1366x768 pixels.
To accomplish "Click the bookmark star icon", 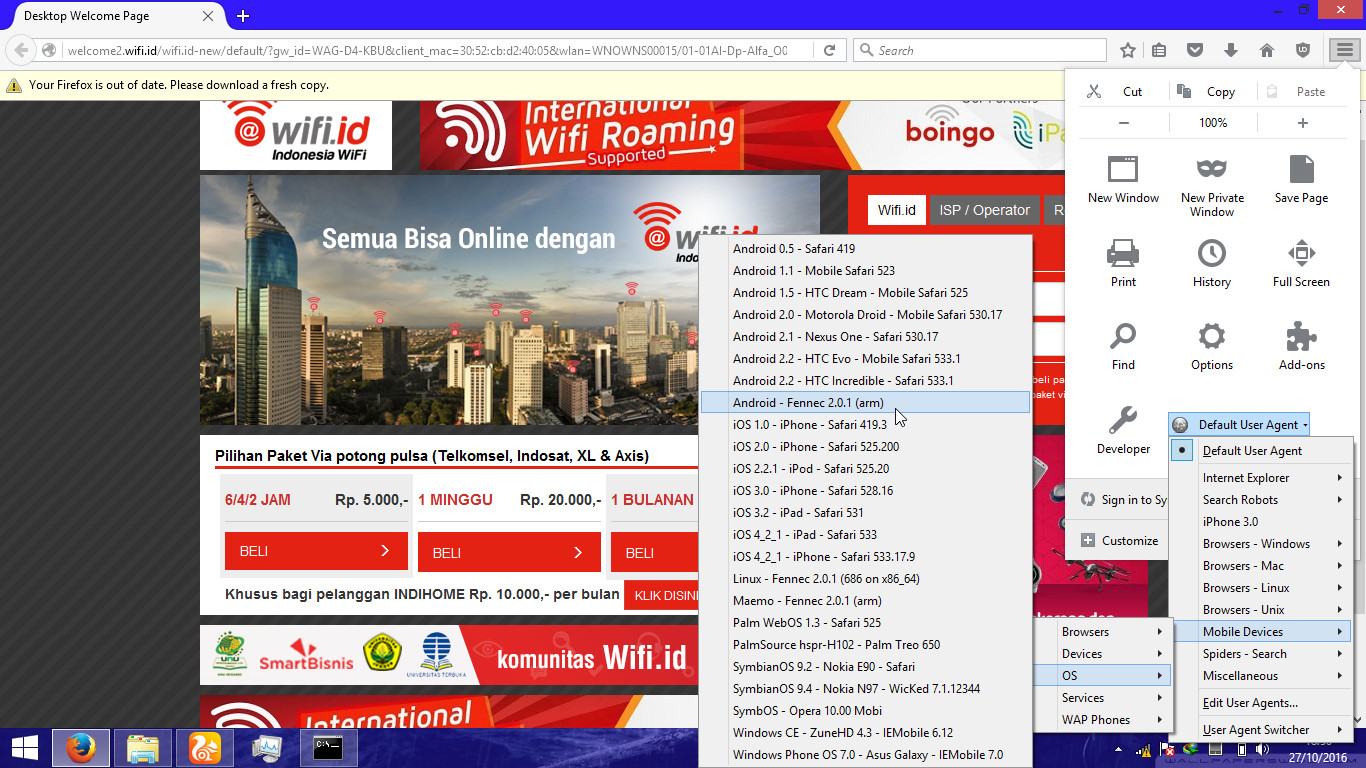I will tap(1128, 50).
